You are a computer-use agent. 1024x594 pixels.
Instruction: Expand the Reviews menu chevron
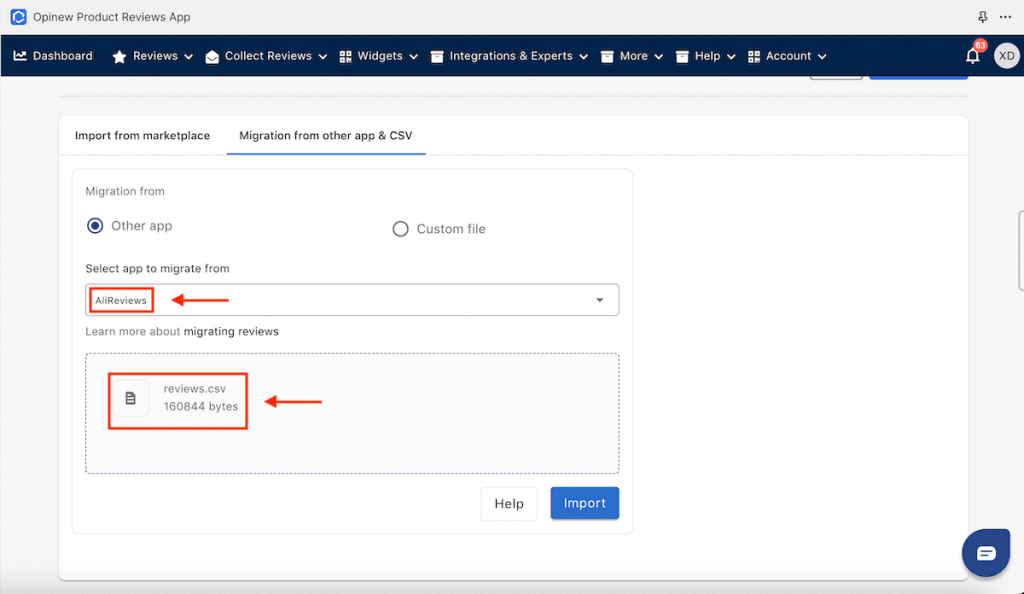[x=188, y=57]
